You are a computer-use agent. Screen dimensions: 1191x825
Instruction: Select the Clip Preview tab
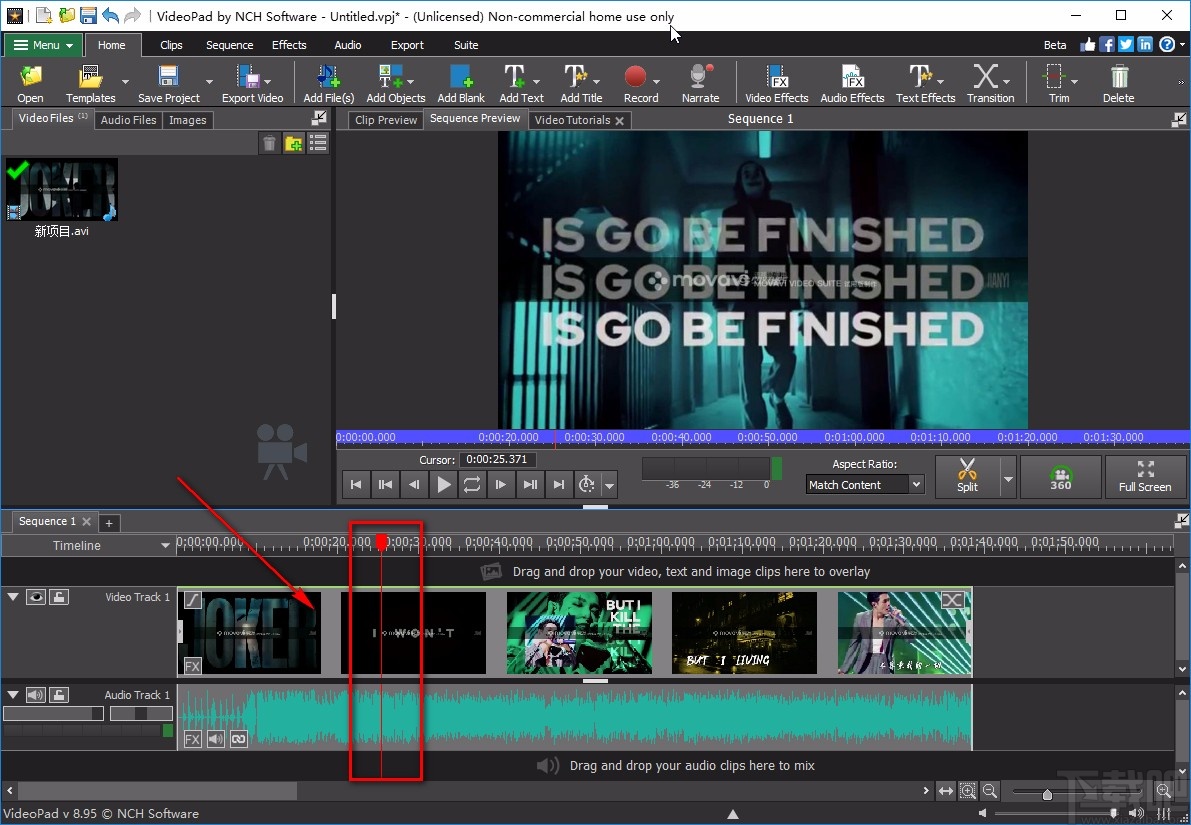pyautogui.click(x=385, y=119)
